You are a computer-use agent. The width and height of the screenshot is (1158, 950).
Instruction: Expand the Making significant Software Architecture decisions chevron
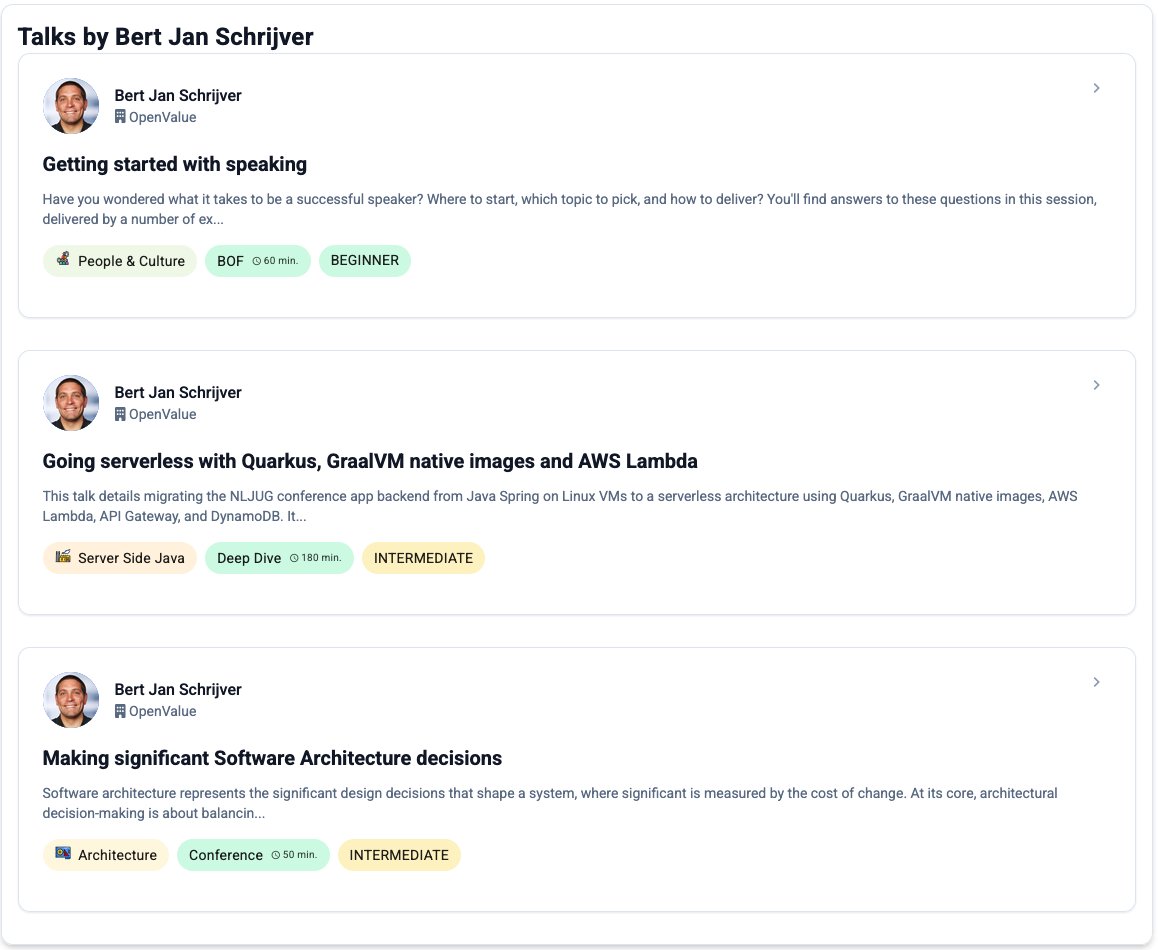click(x=1096, y=682)
